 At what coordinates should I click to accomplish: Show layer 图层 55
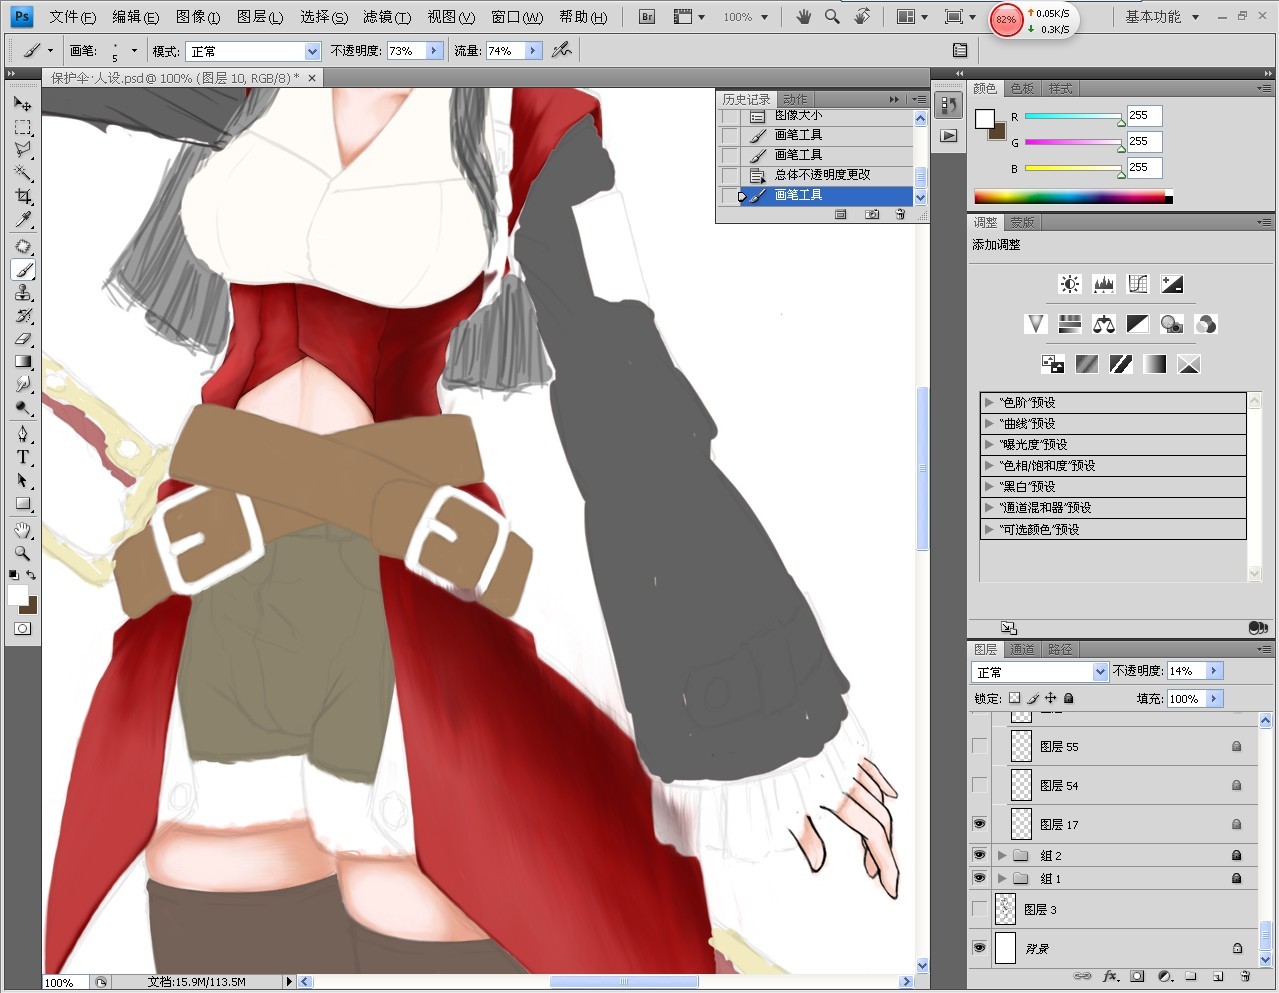click(979, 746)
